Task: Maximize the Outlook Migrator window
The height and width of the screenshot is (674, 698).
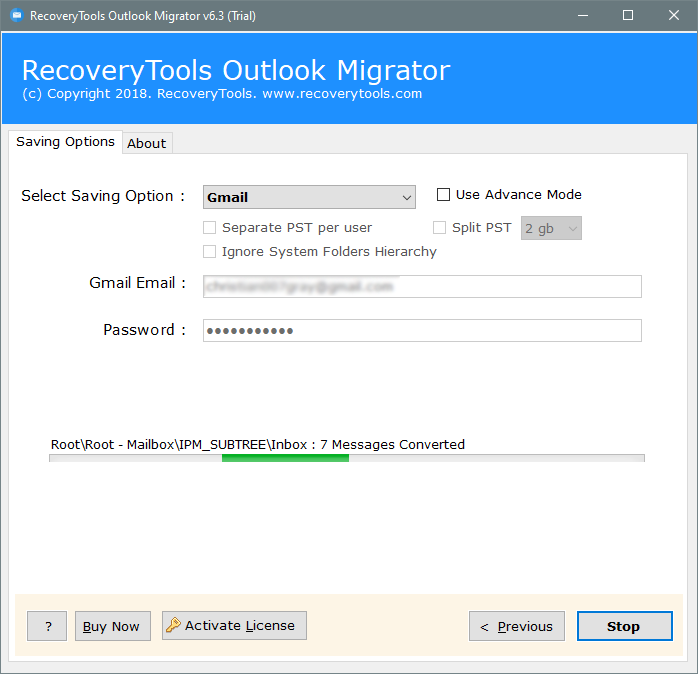Action: [x=628, y=16]
